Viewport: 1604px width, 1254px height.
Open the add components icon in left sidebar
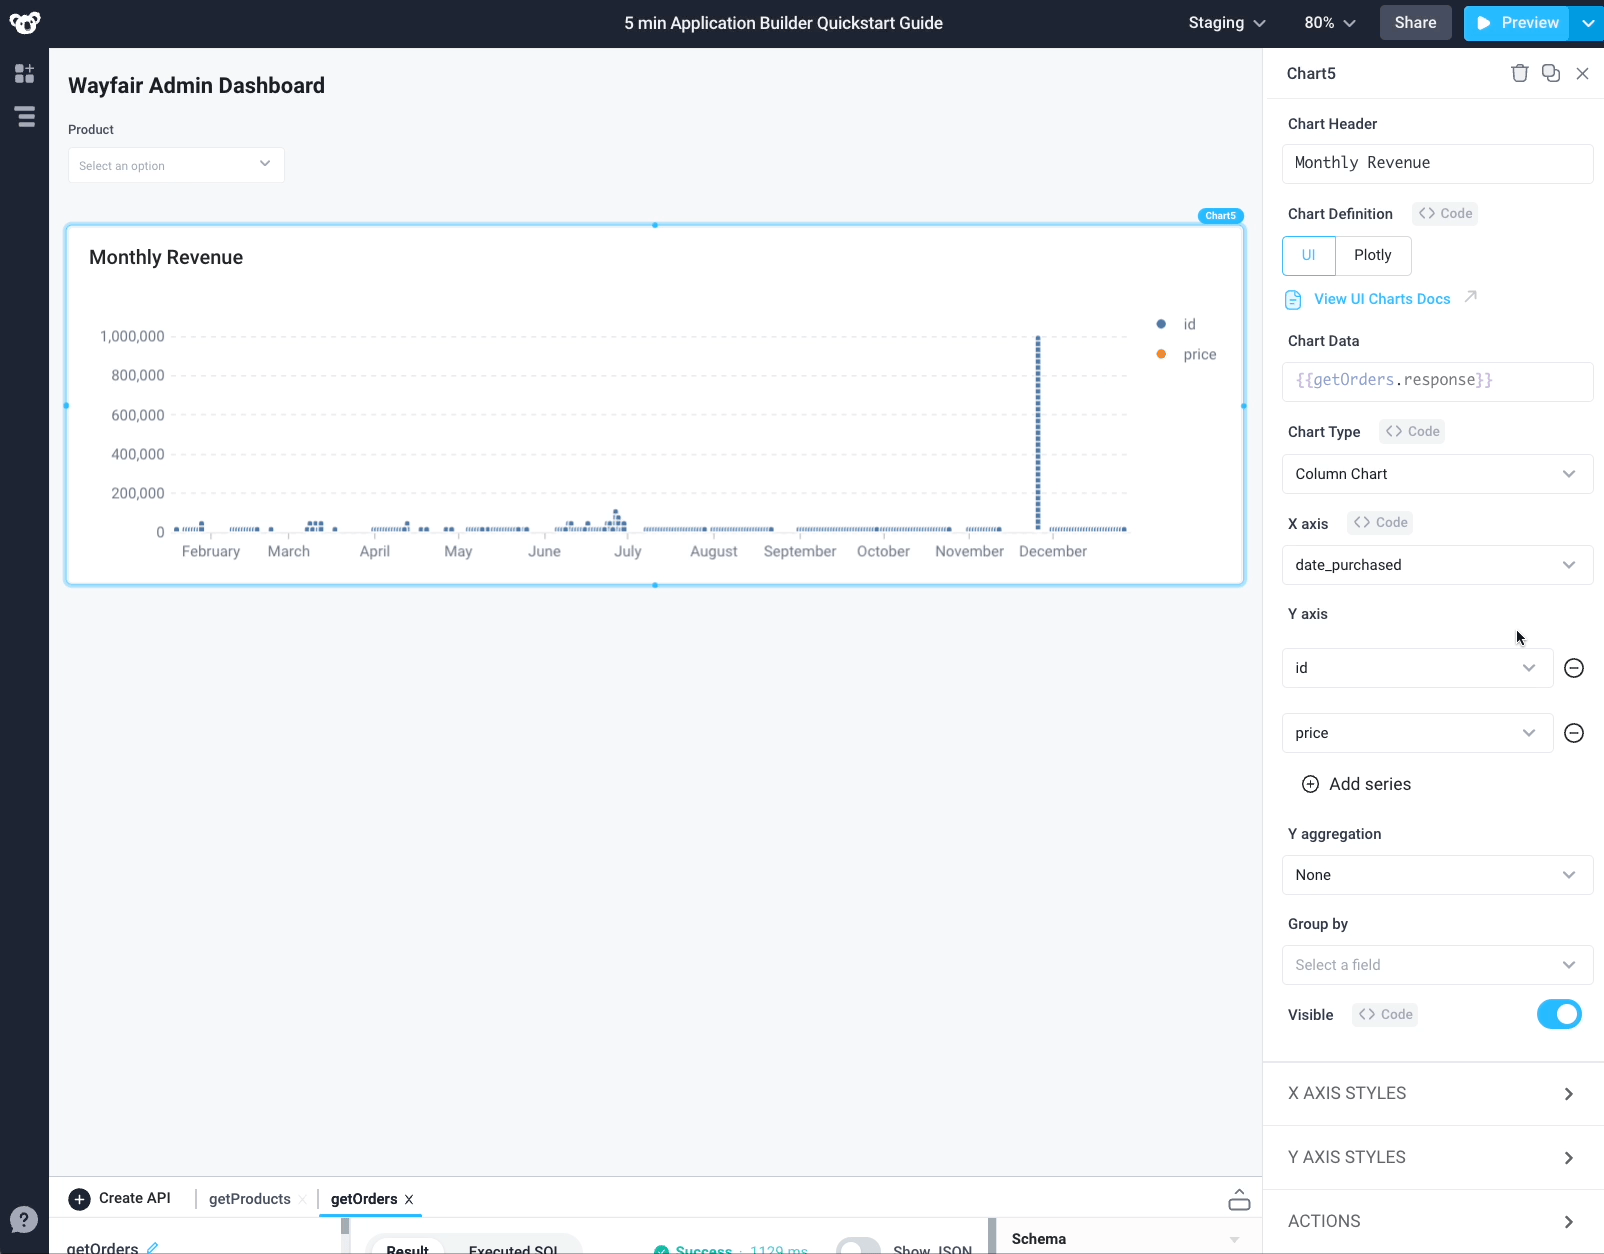tap(24, 73)
